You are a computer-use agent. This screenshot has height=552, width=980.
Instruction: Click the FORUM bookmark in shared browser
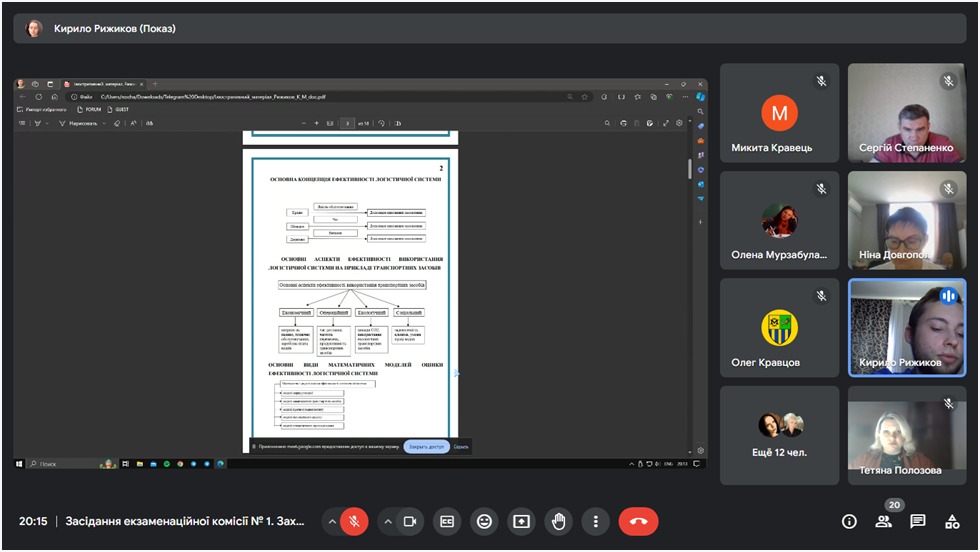coord(89,109)
